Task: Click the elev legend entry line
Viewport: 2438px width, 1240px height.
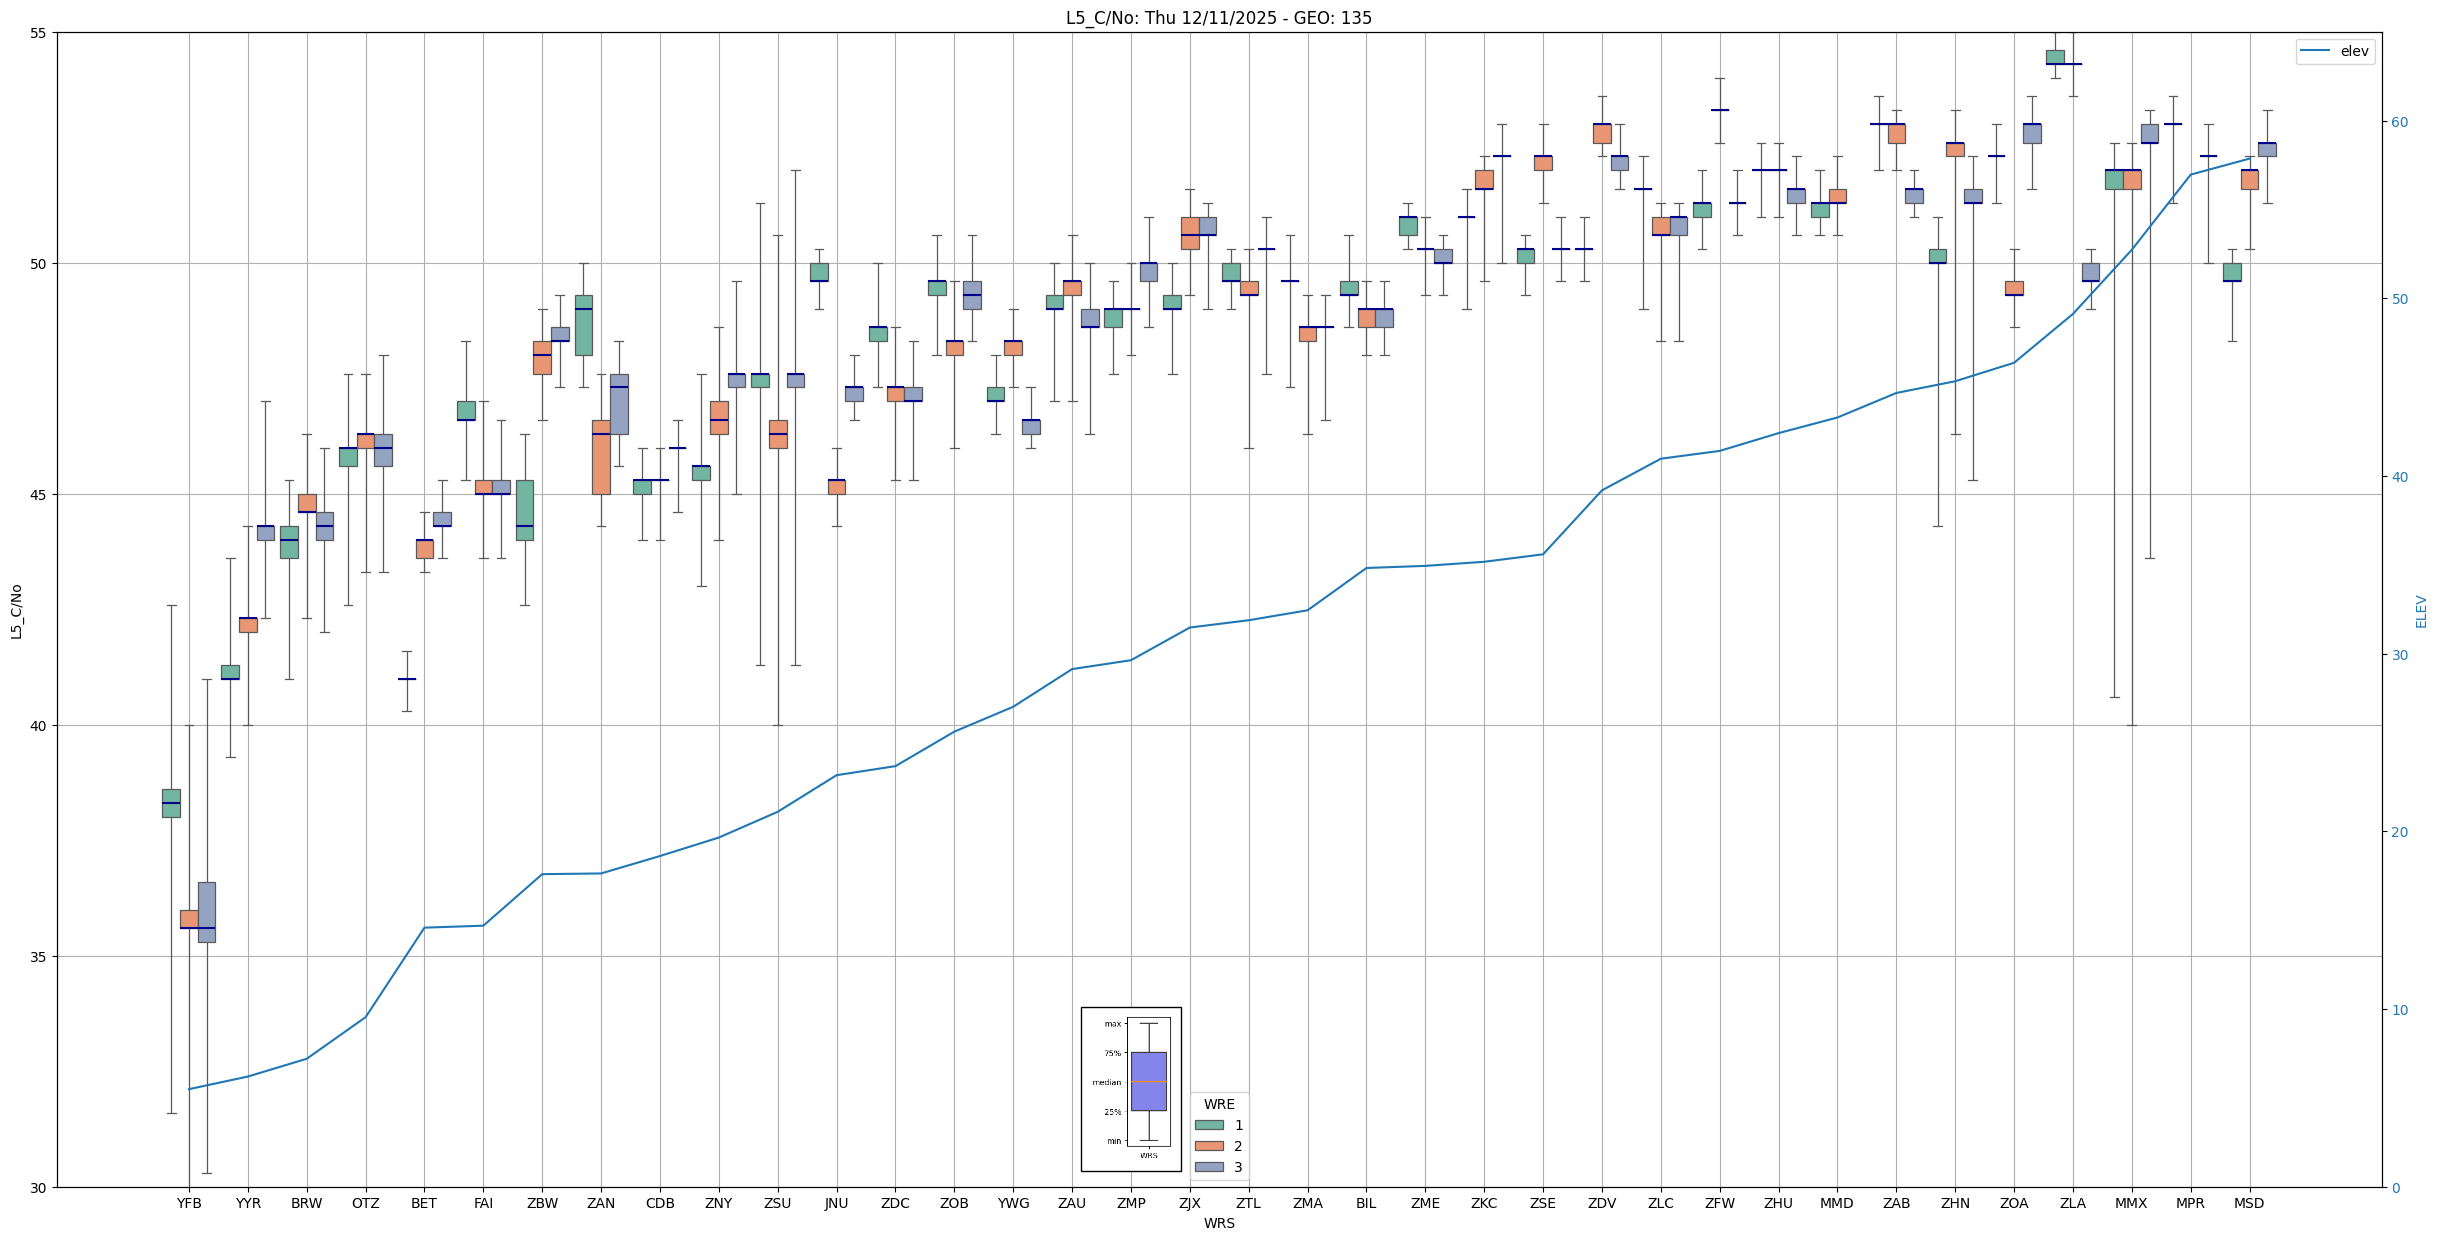Action: pos(2314,51)
